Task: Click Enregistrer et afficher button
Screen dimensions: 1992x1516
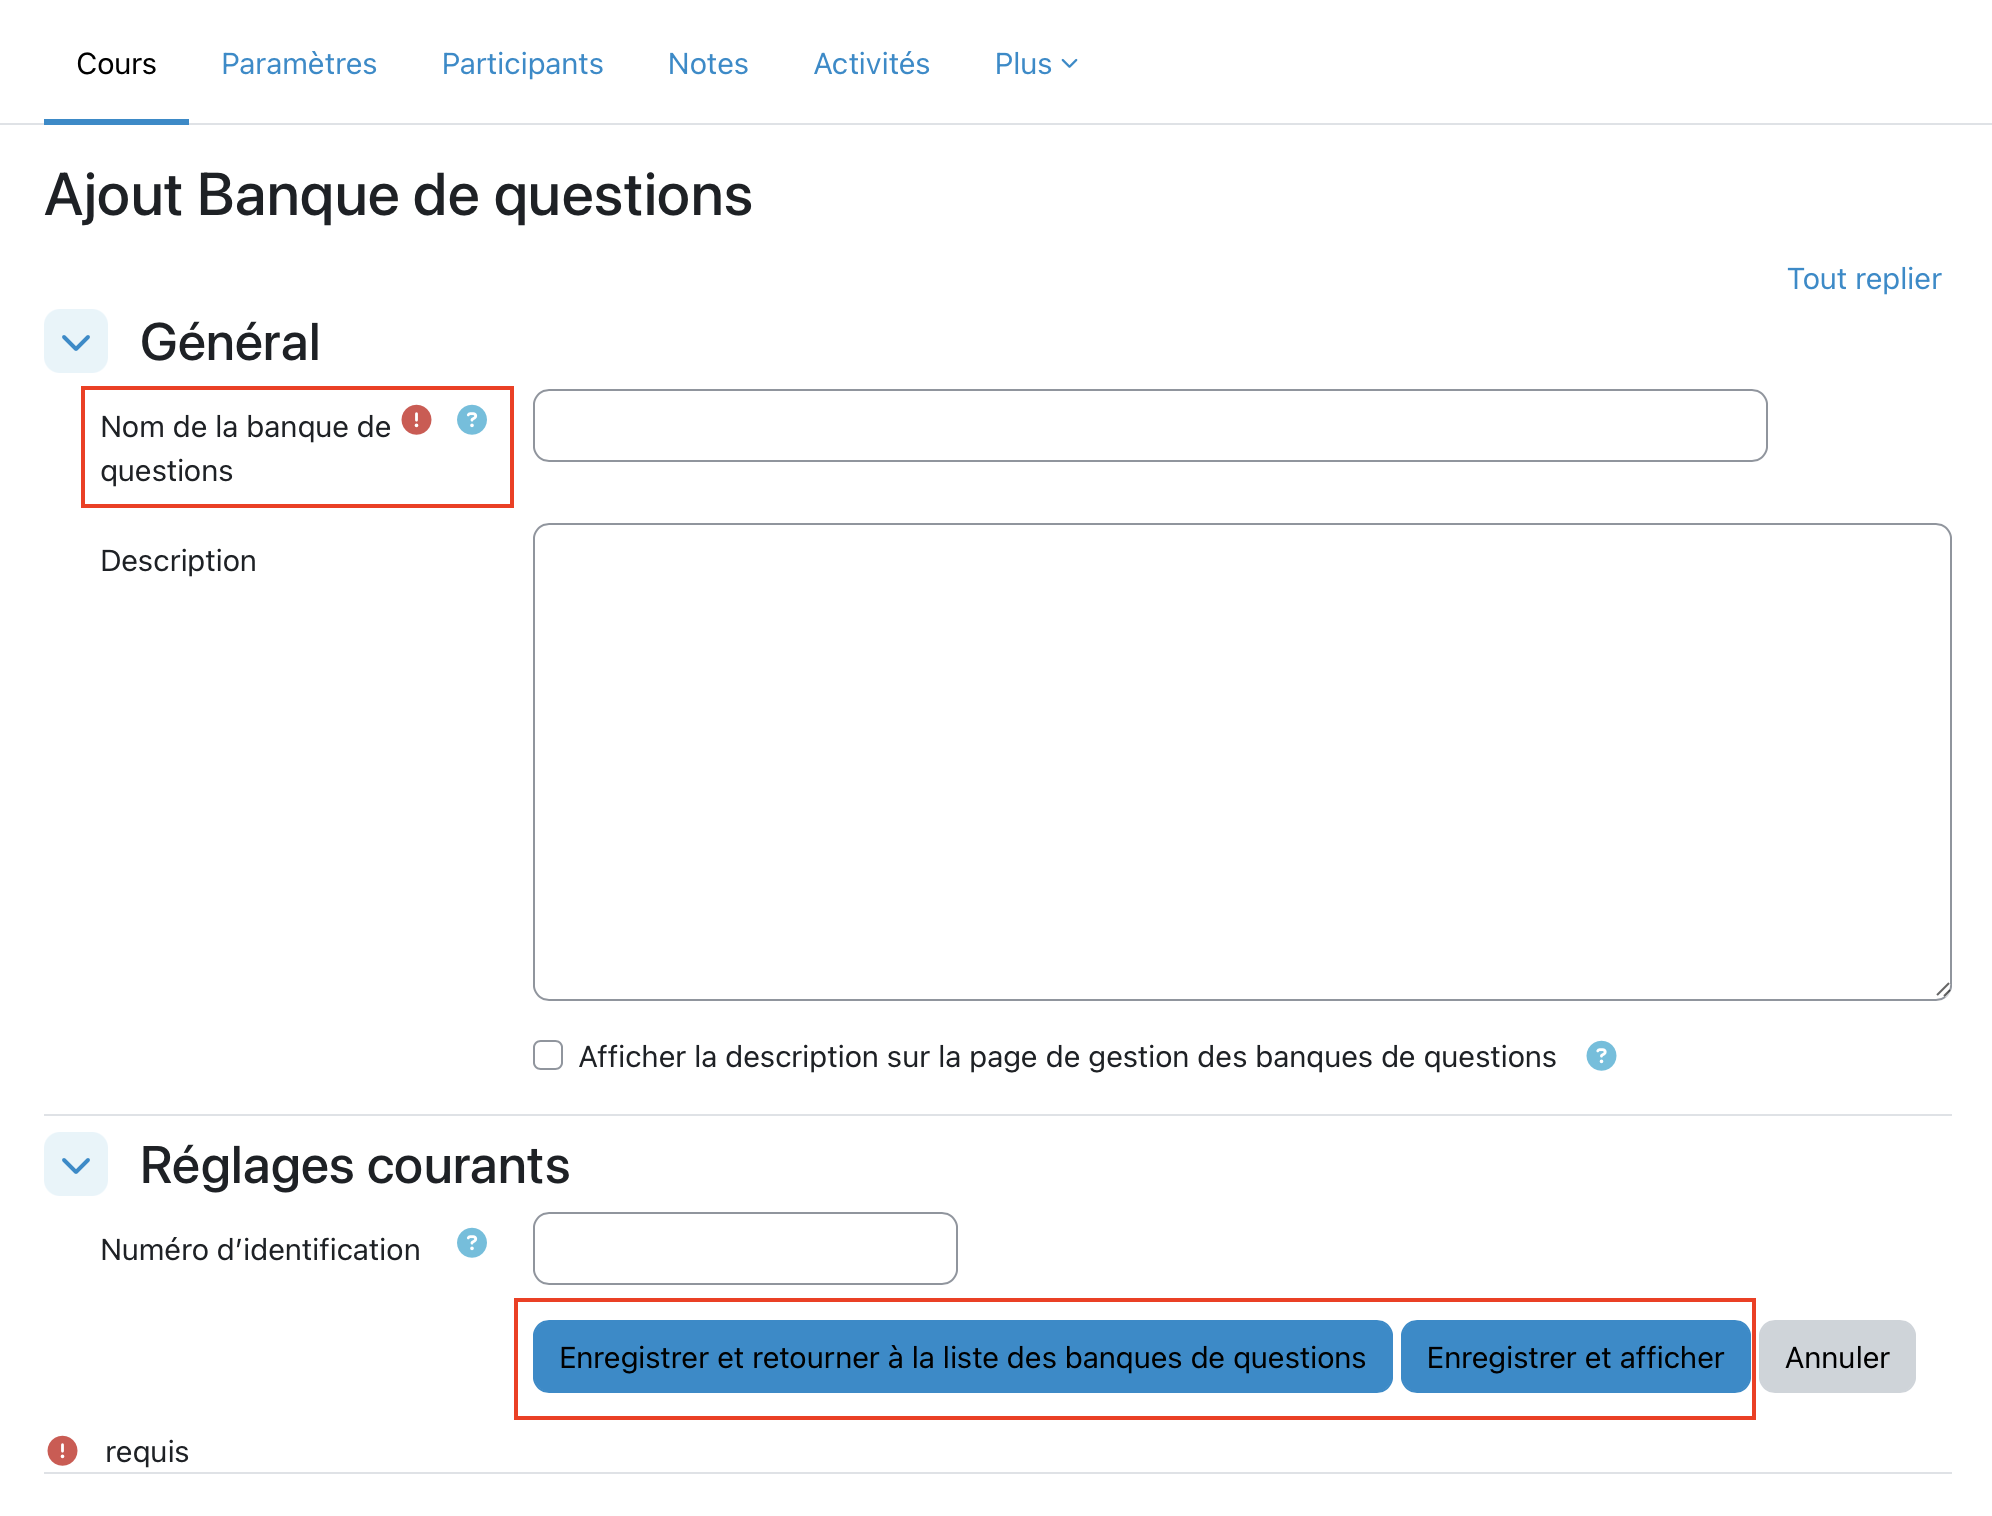Action: [x=1574, y=1357]
